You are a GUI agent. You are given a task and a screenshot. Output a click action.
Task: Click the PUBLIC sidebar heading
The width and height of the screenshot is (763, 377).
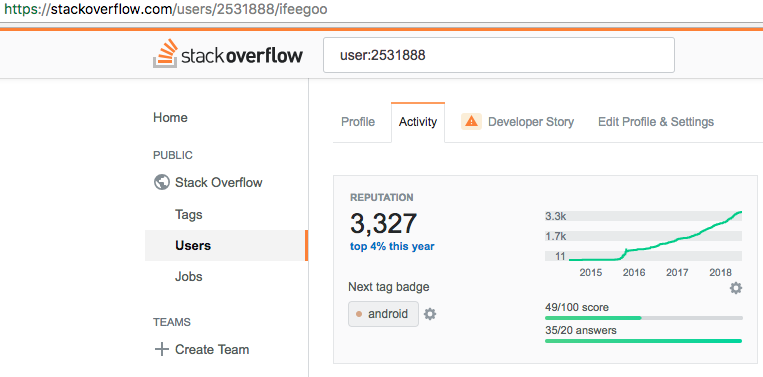tap(173, 155)
